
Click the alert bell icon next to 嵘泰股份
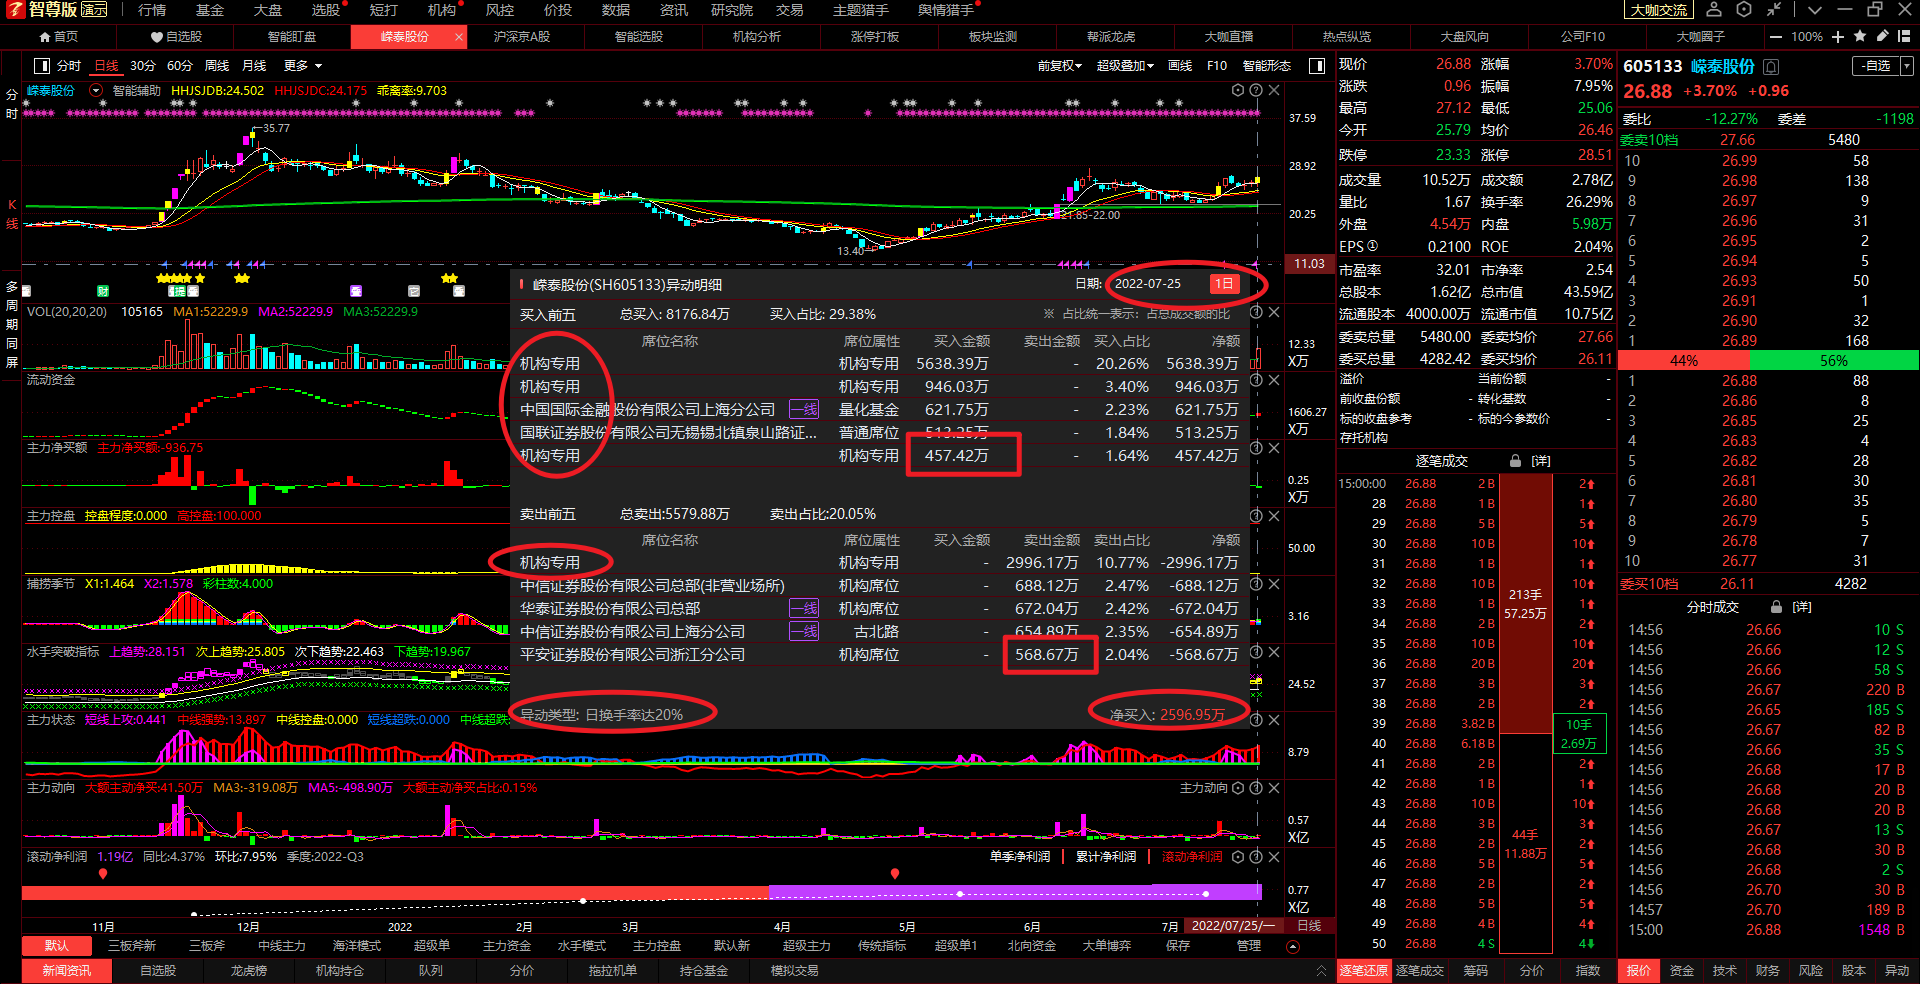pos(1771,67)
